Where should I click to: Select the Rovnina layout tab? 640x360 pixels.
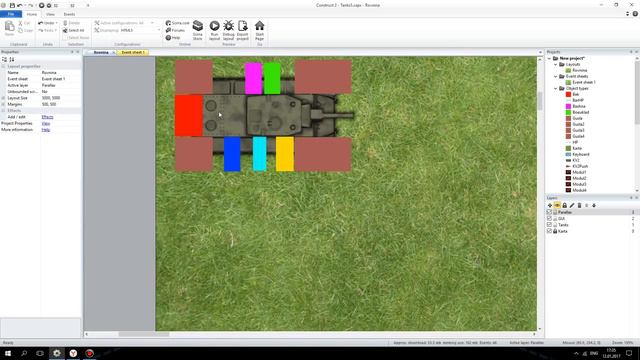pos(101,53)
